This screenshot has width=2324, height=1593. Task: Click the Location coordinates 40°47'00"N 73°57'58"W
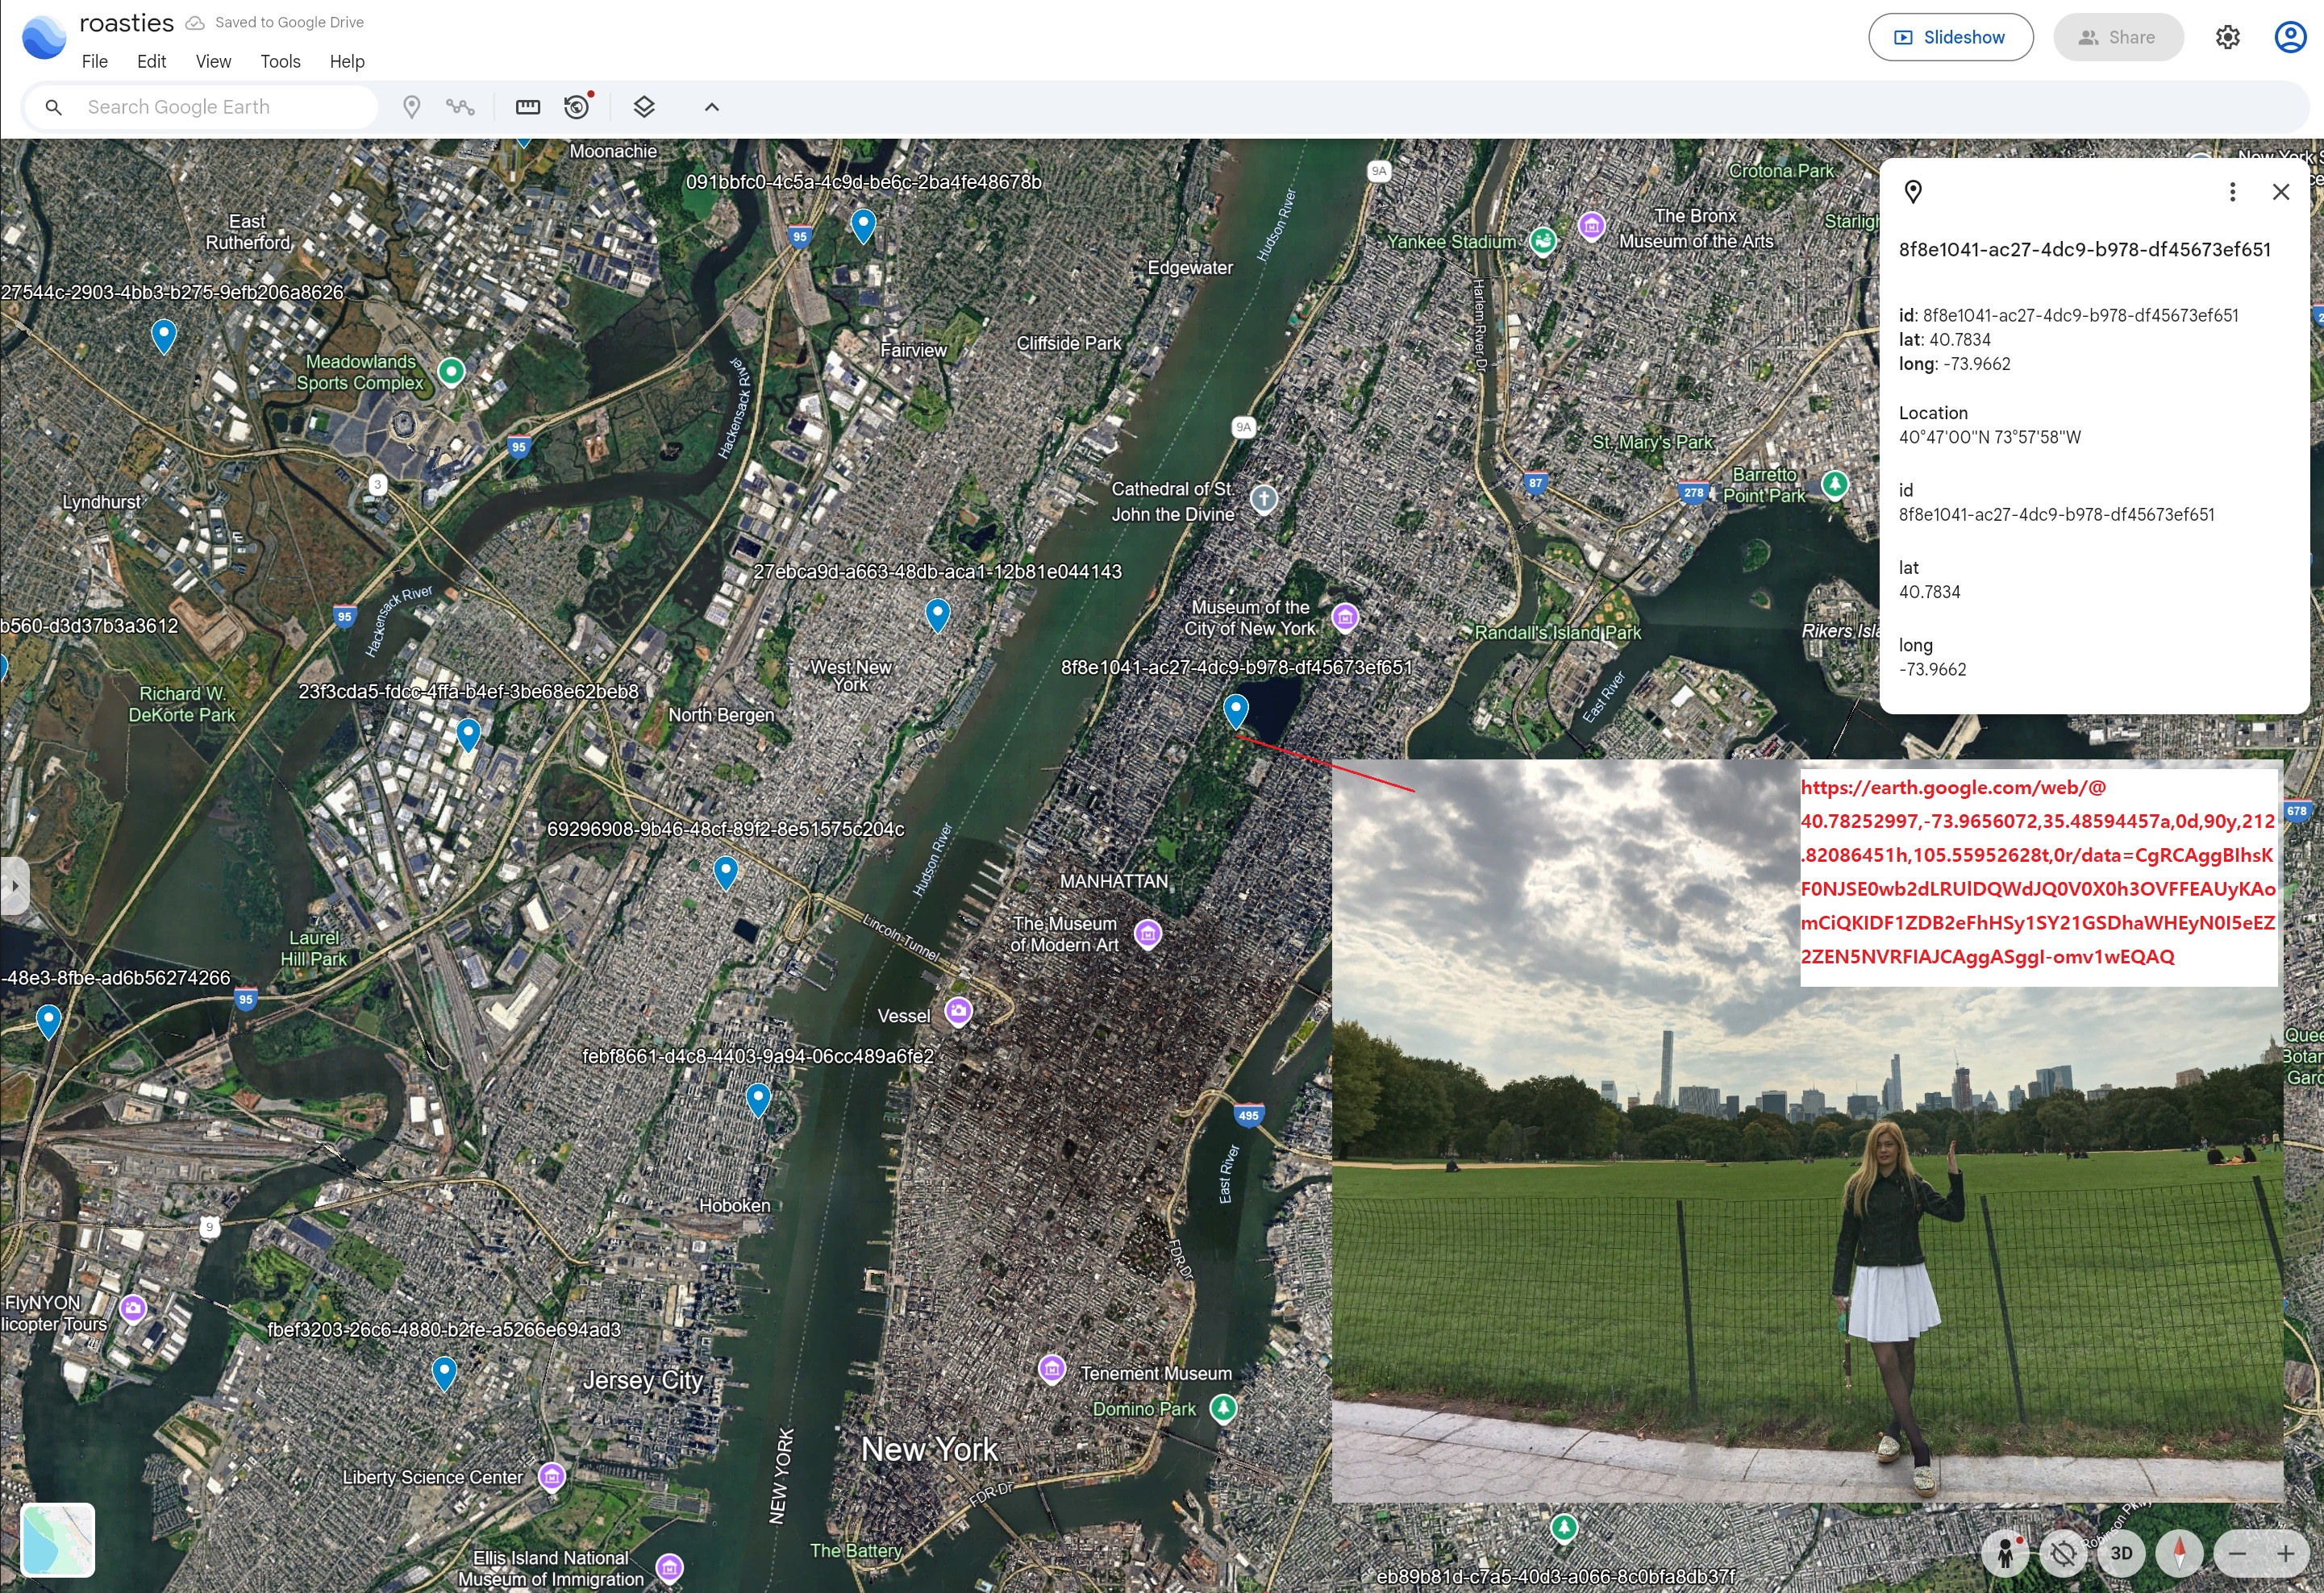click(x=1990, y=438)
